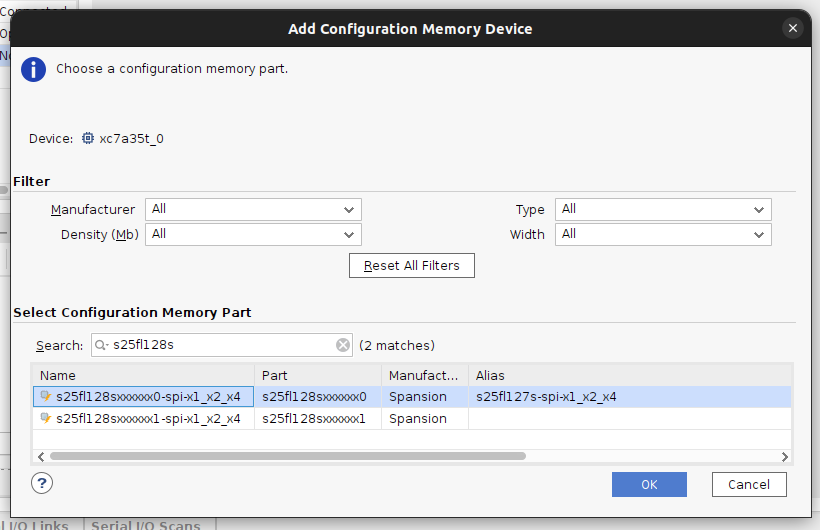Sort by the Alias column header
Viewport: 820px width, 530px height.
[x=630, y=376]
